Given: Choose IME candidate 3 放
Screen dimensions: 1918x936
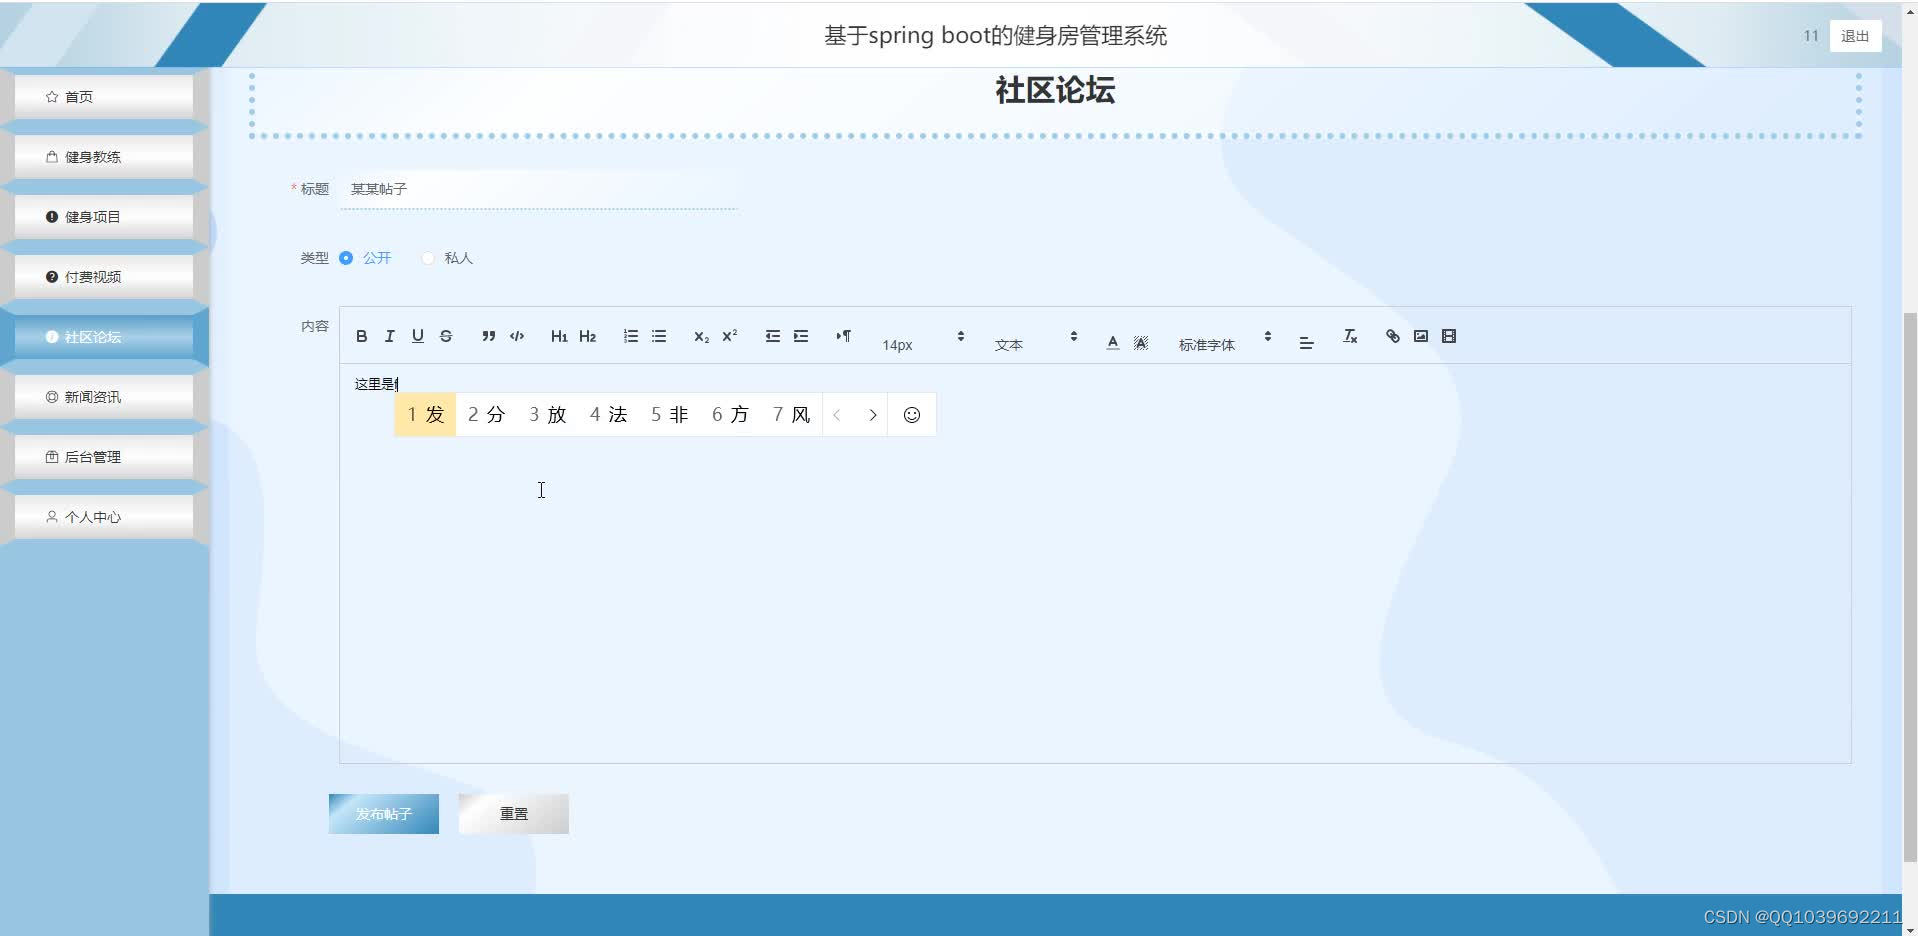Looking at the screenshot, I should pyautogui.click(x=548, y=415).
